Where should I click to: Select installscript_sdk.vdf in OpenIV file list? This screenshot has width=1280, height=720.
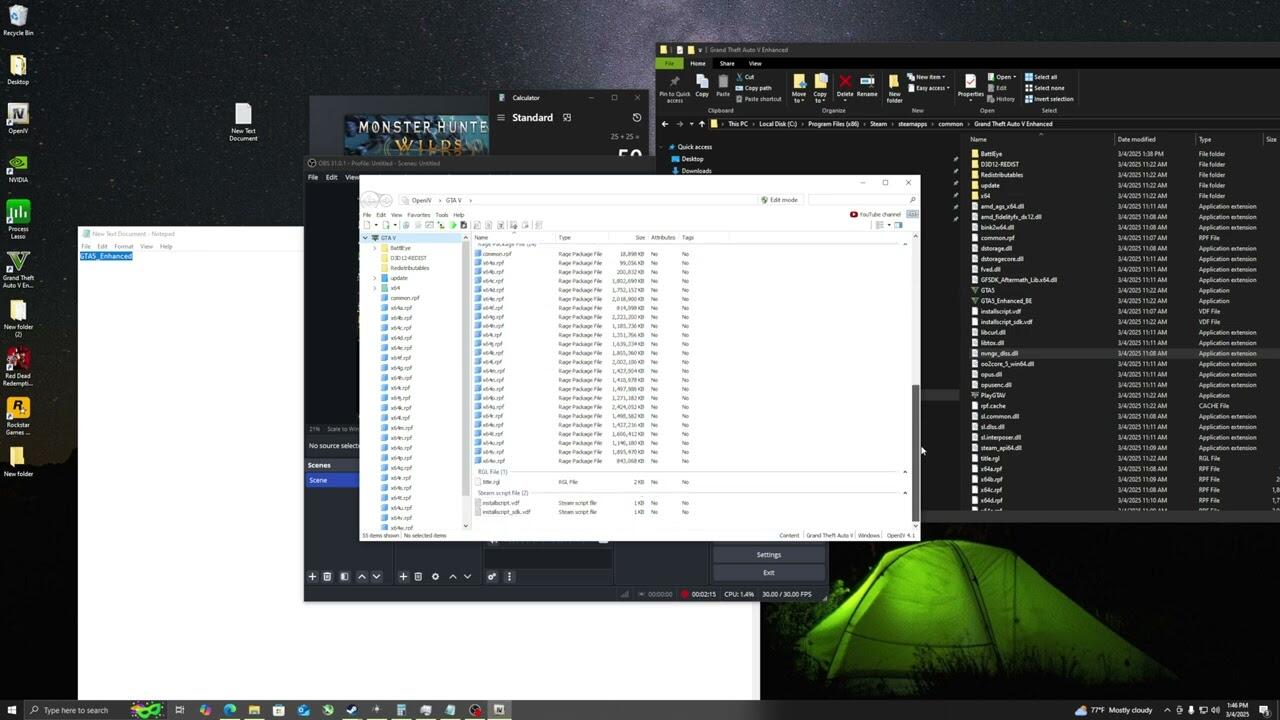pos(505,512)
